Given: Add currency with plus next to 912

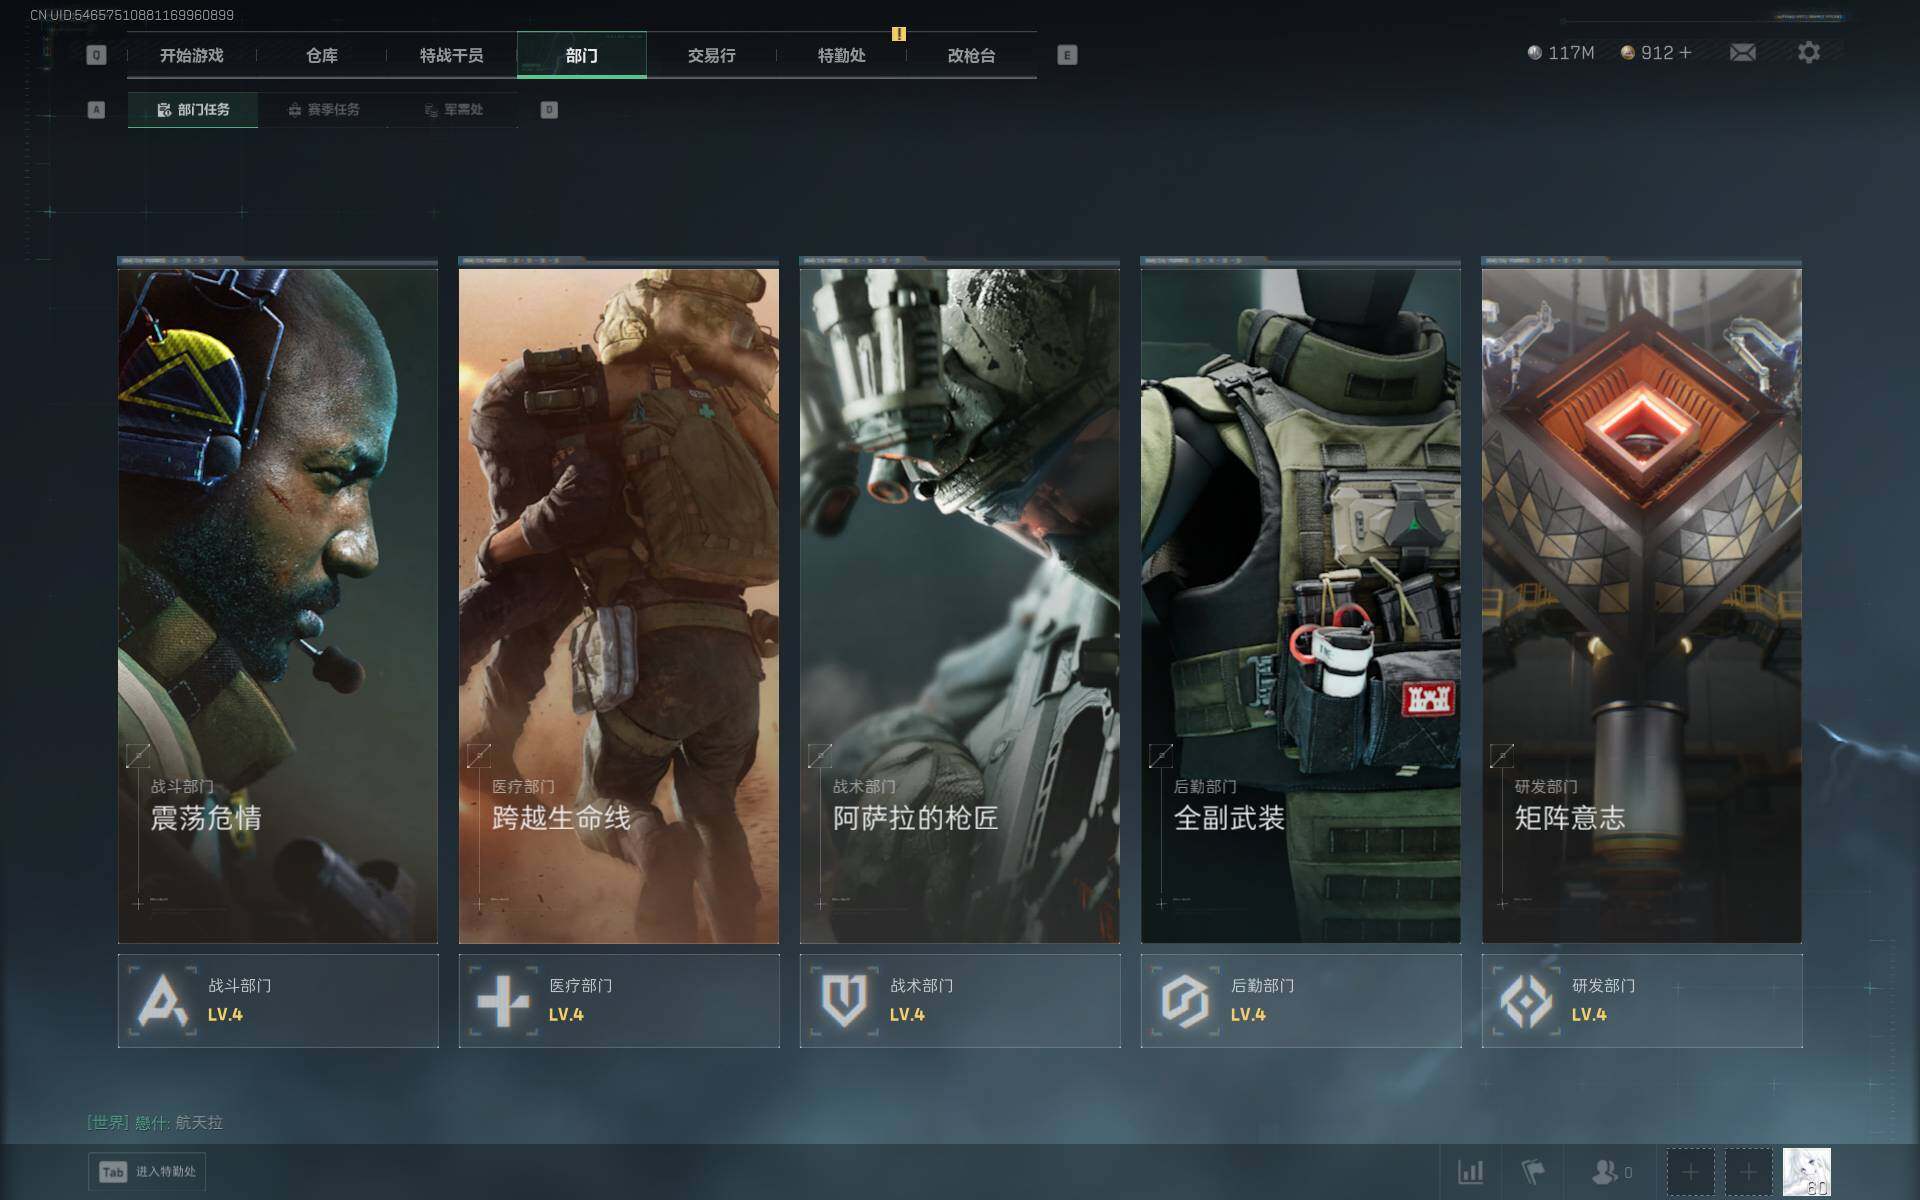Looking at the screenshot, I should (1686, 52).
